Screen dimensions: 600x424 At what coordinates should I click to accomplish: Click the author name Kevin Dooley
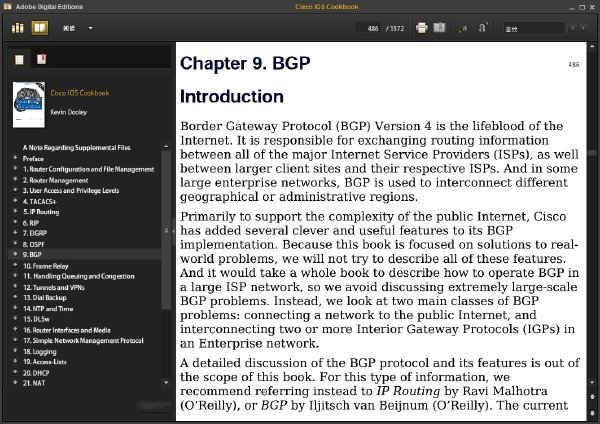69,112
